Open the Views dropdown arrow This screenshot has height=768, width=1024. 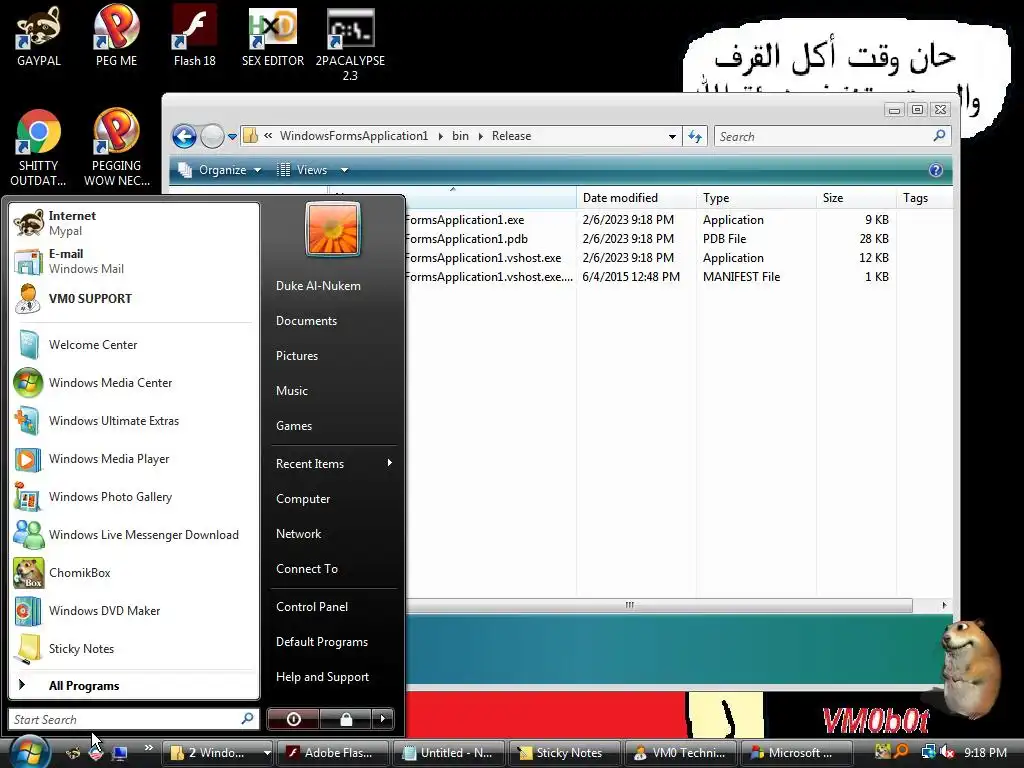point(344,170)
